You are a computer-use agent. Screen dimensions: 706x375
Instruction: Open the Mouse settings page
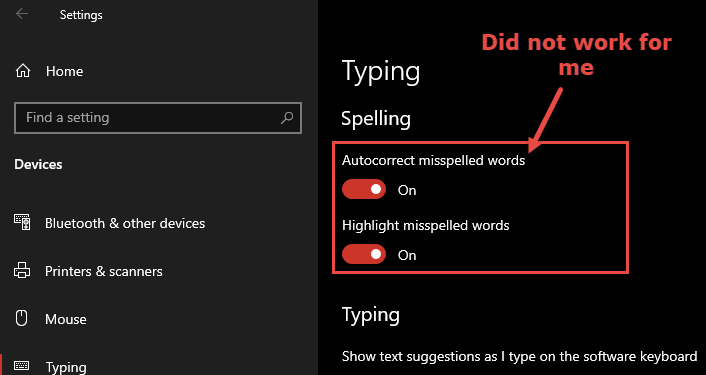tap(66, 319)
